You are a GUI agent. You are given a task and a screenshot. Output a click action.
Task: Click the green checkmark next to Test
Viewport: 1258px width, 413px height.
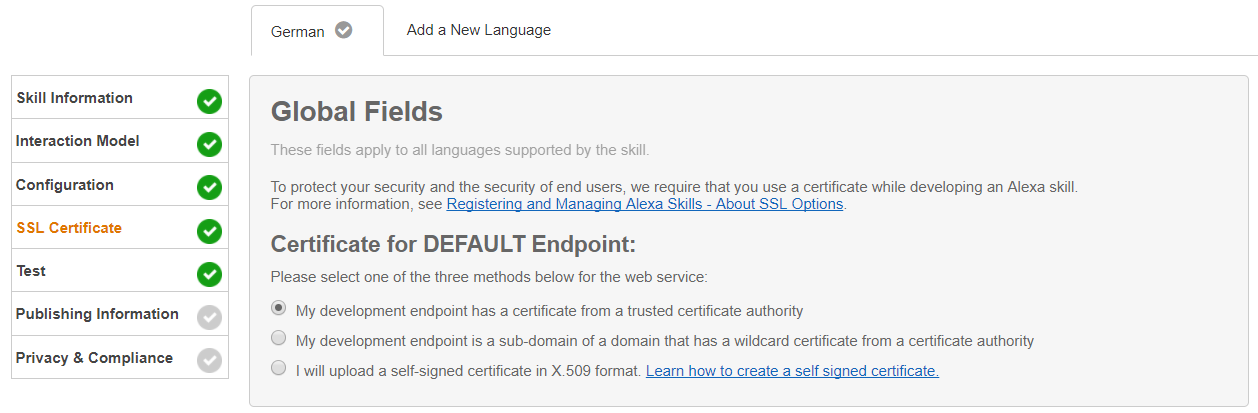pyautogui.click(x=209, y=274)
